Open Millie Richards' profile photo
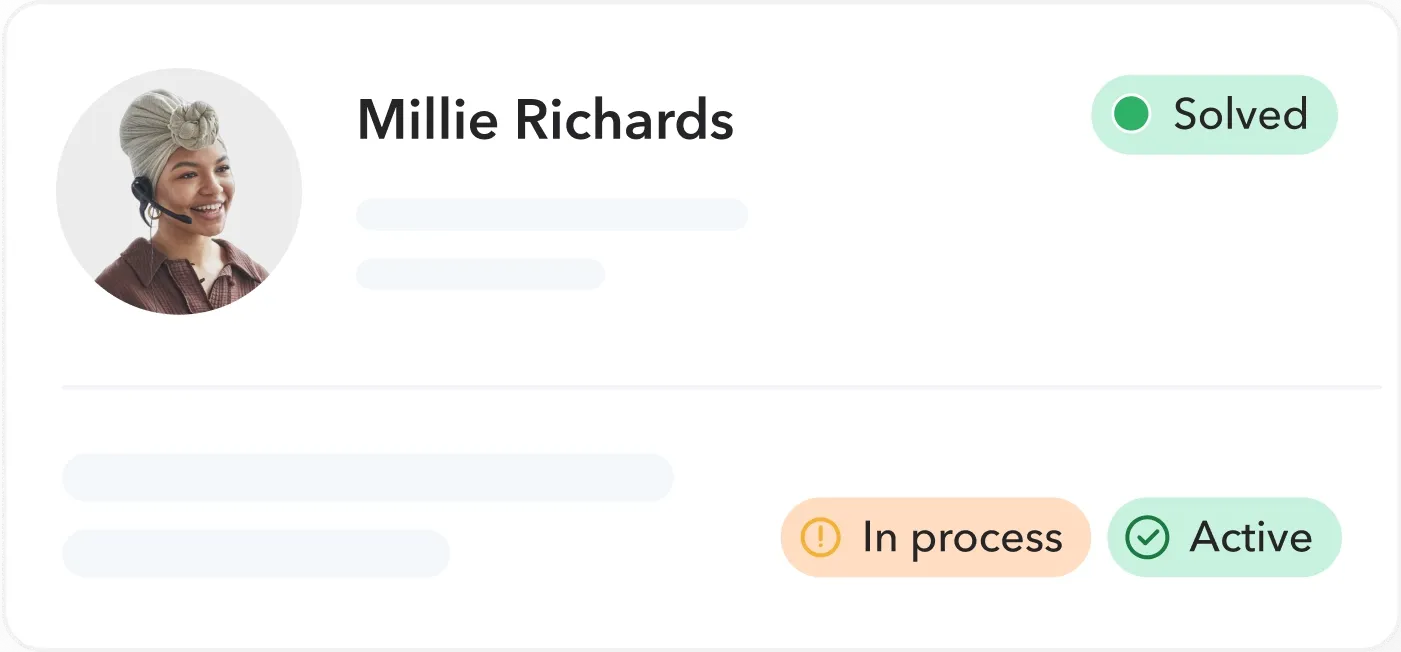Viewport: 1401px width, 652px height. (x=179, y=191)
